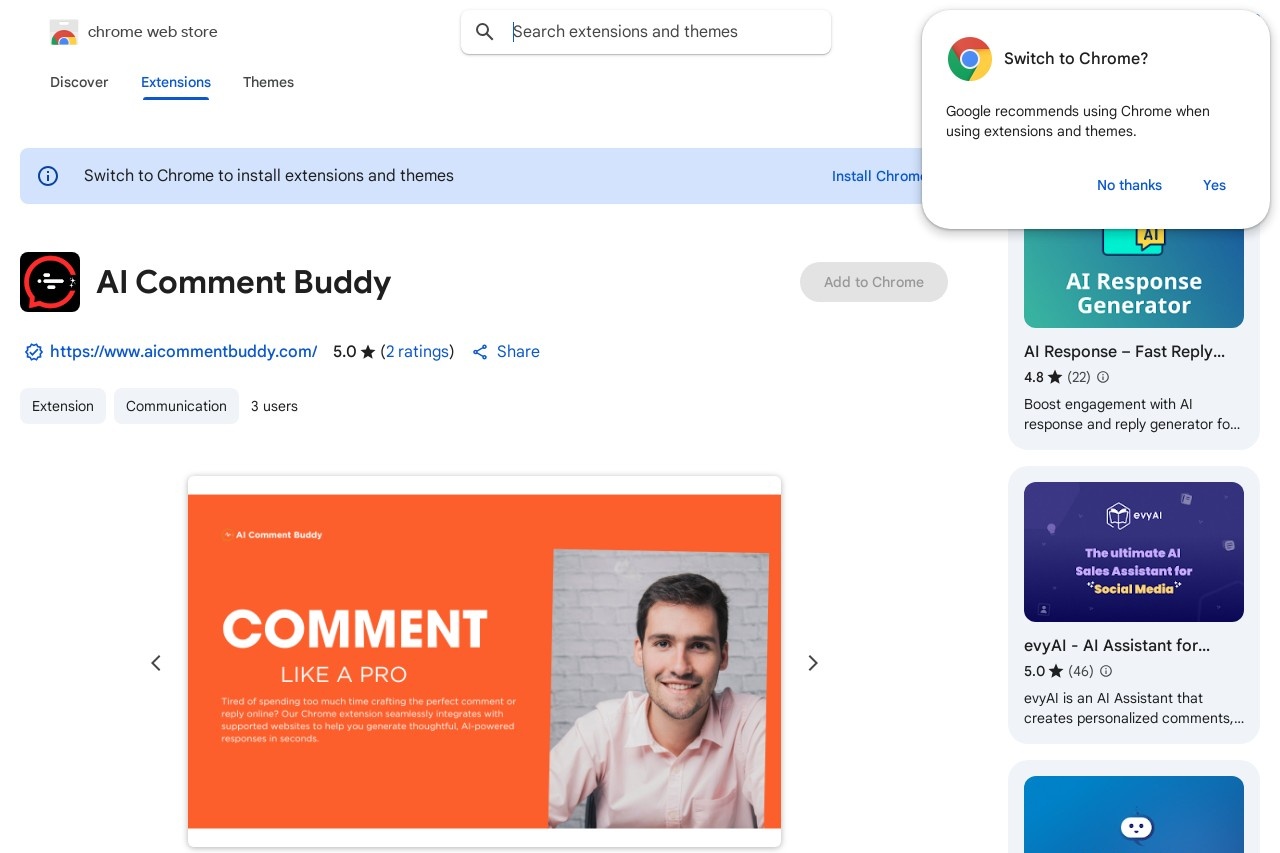Open the evyAI Sales Assistant thumbnail

(x=1134, y=552)
